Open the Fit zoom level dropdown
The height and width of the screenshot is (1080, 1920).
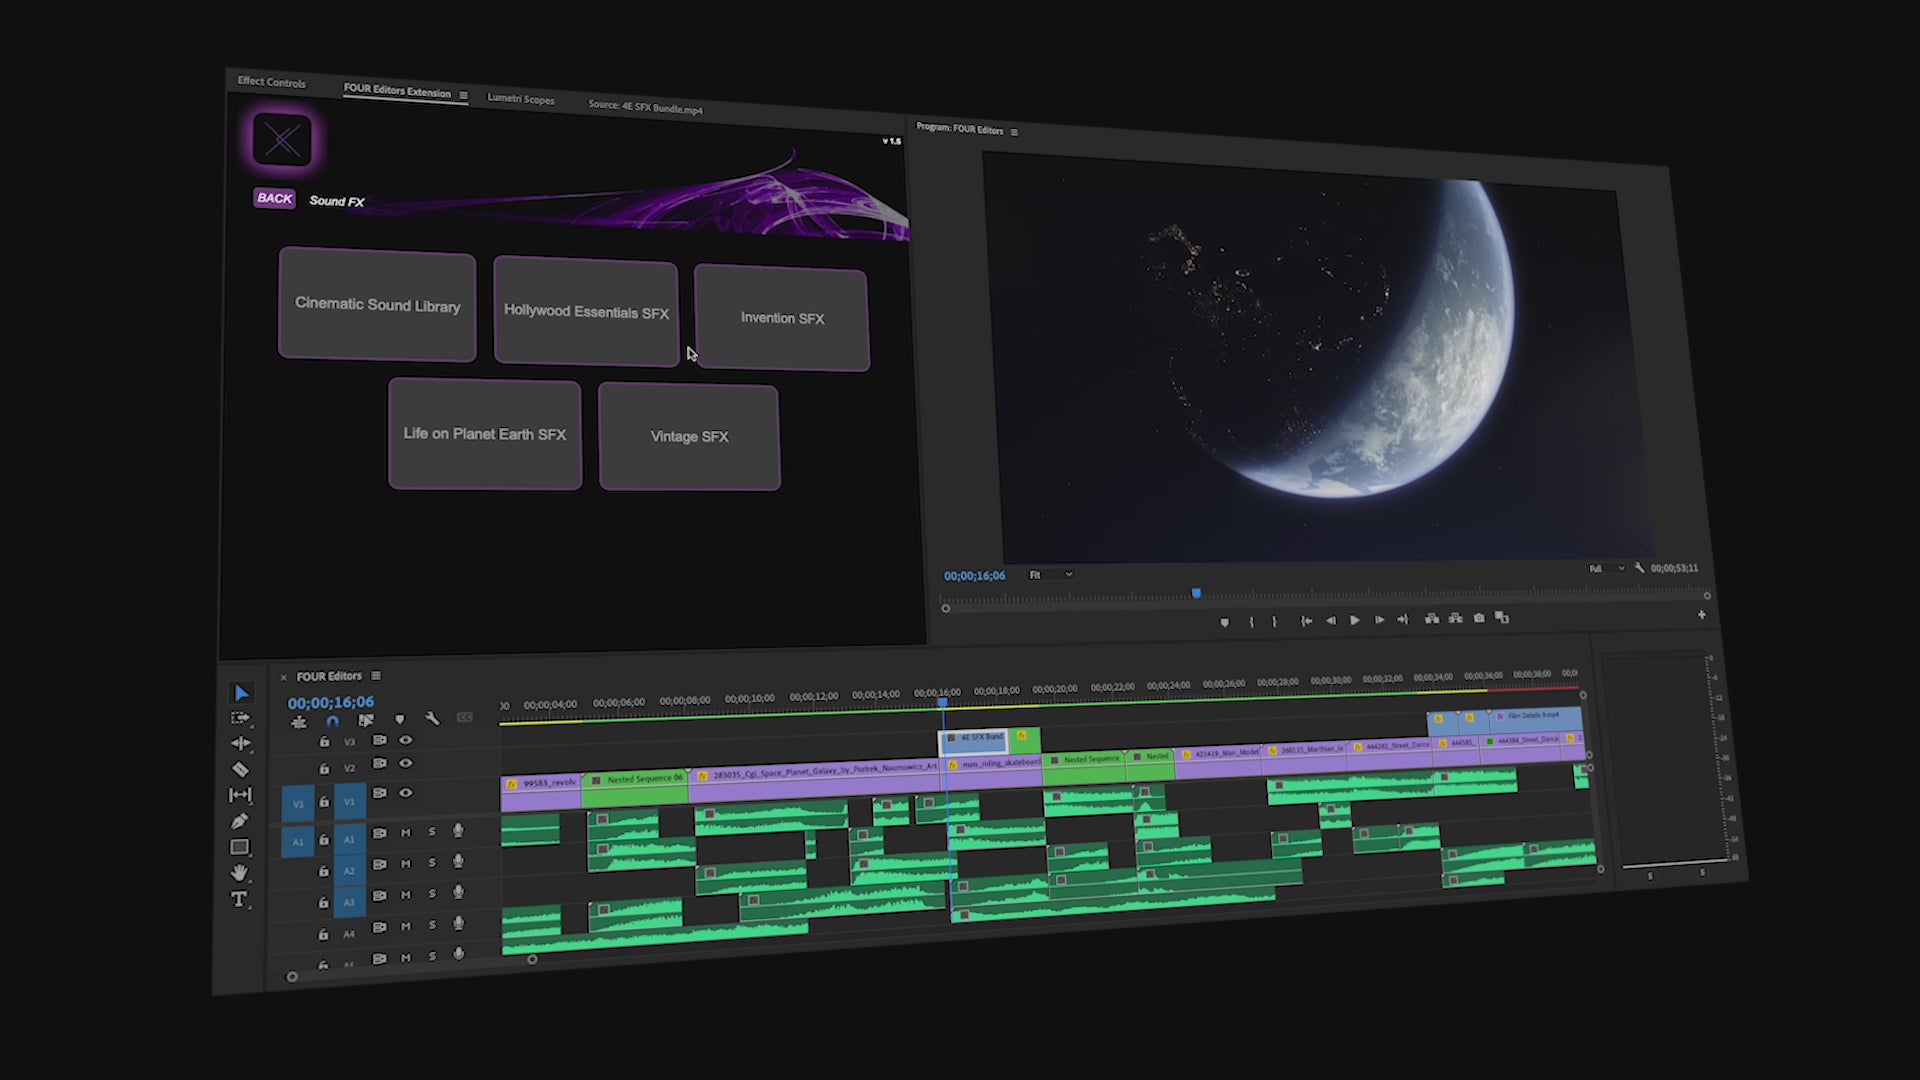click(1050, 575)
